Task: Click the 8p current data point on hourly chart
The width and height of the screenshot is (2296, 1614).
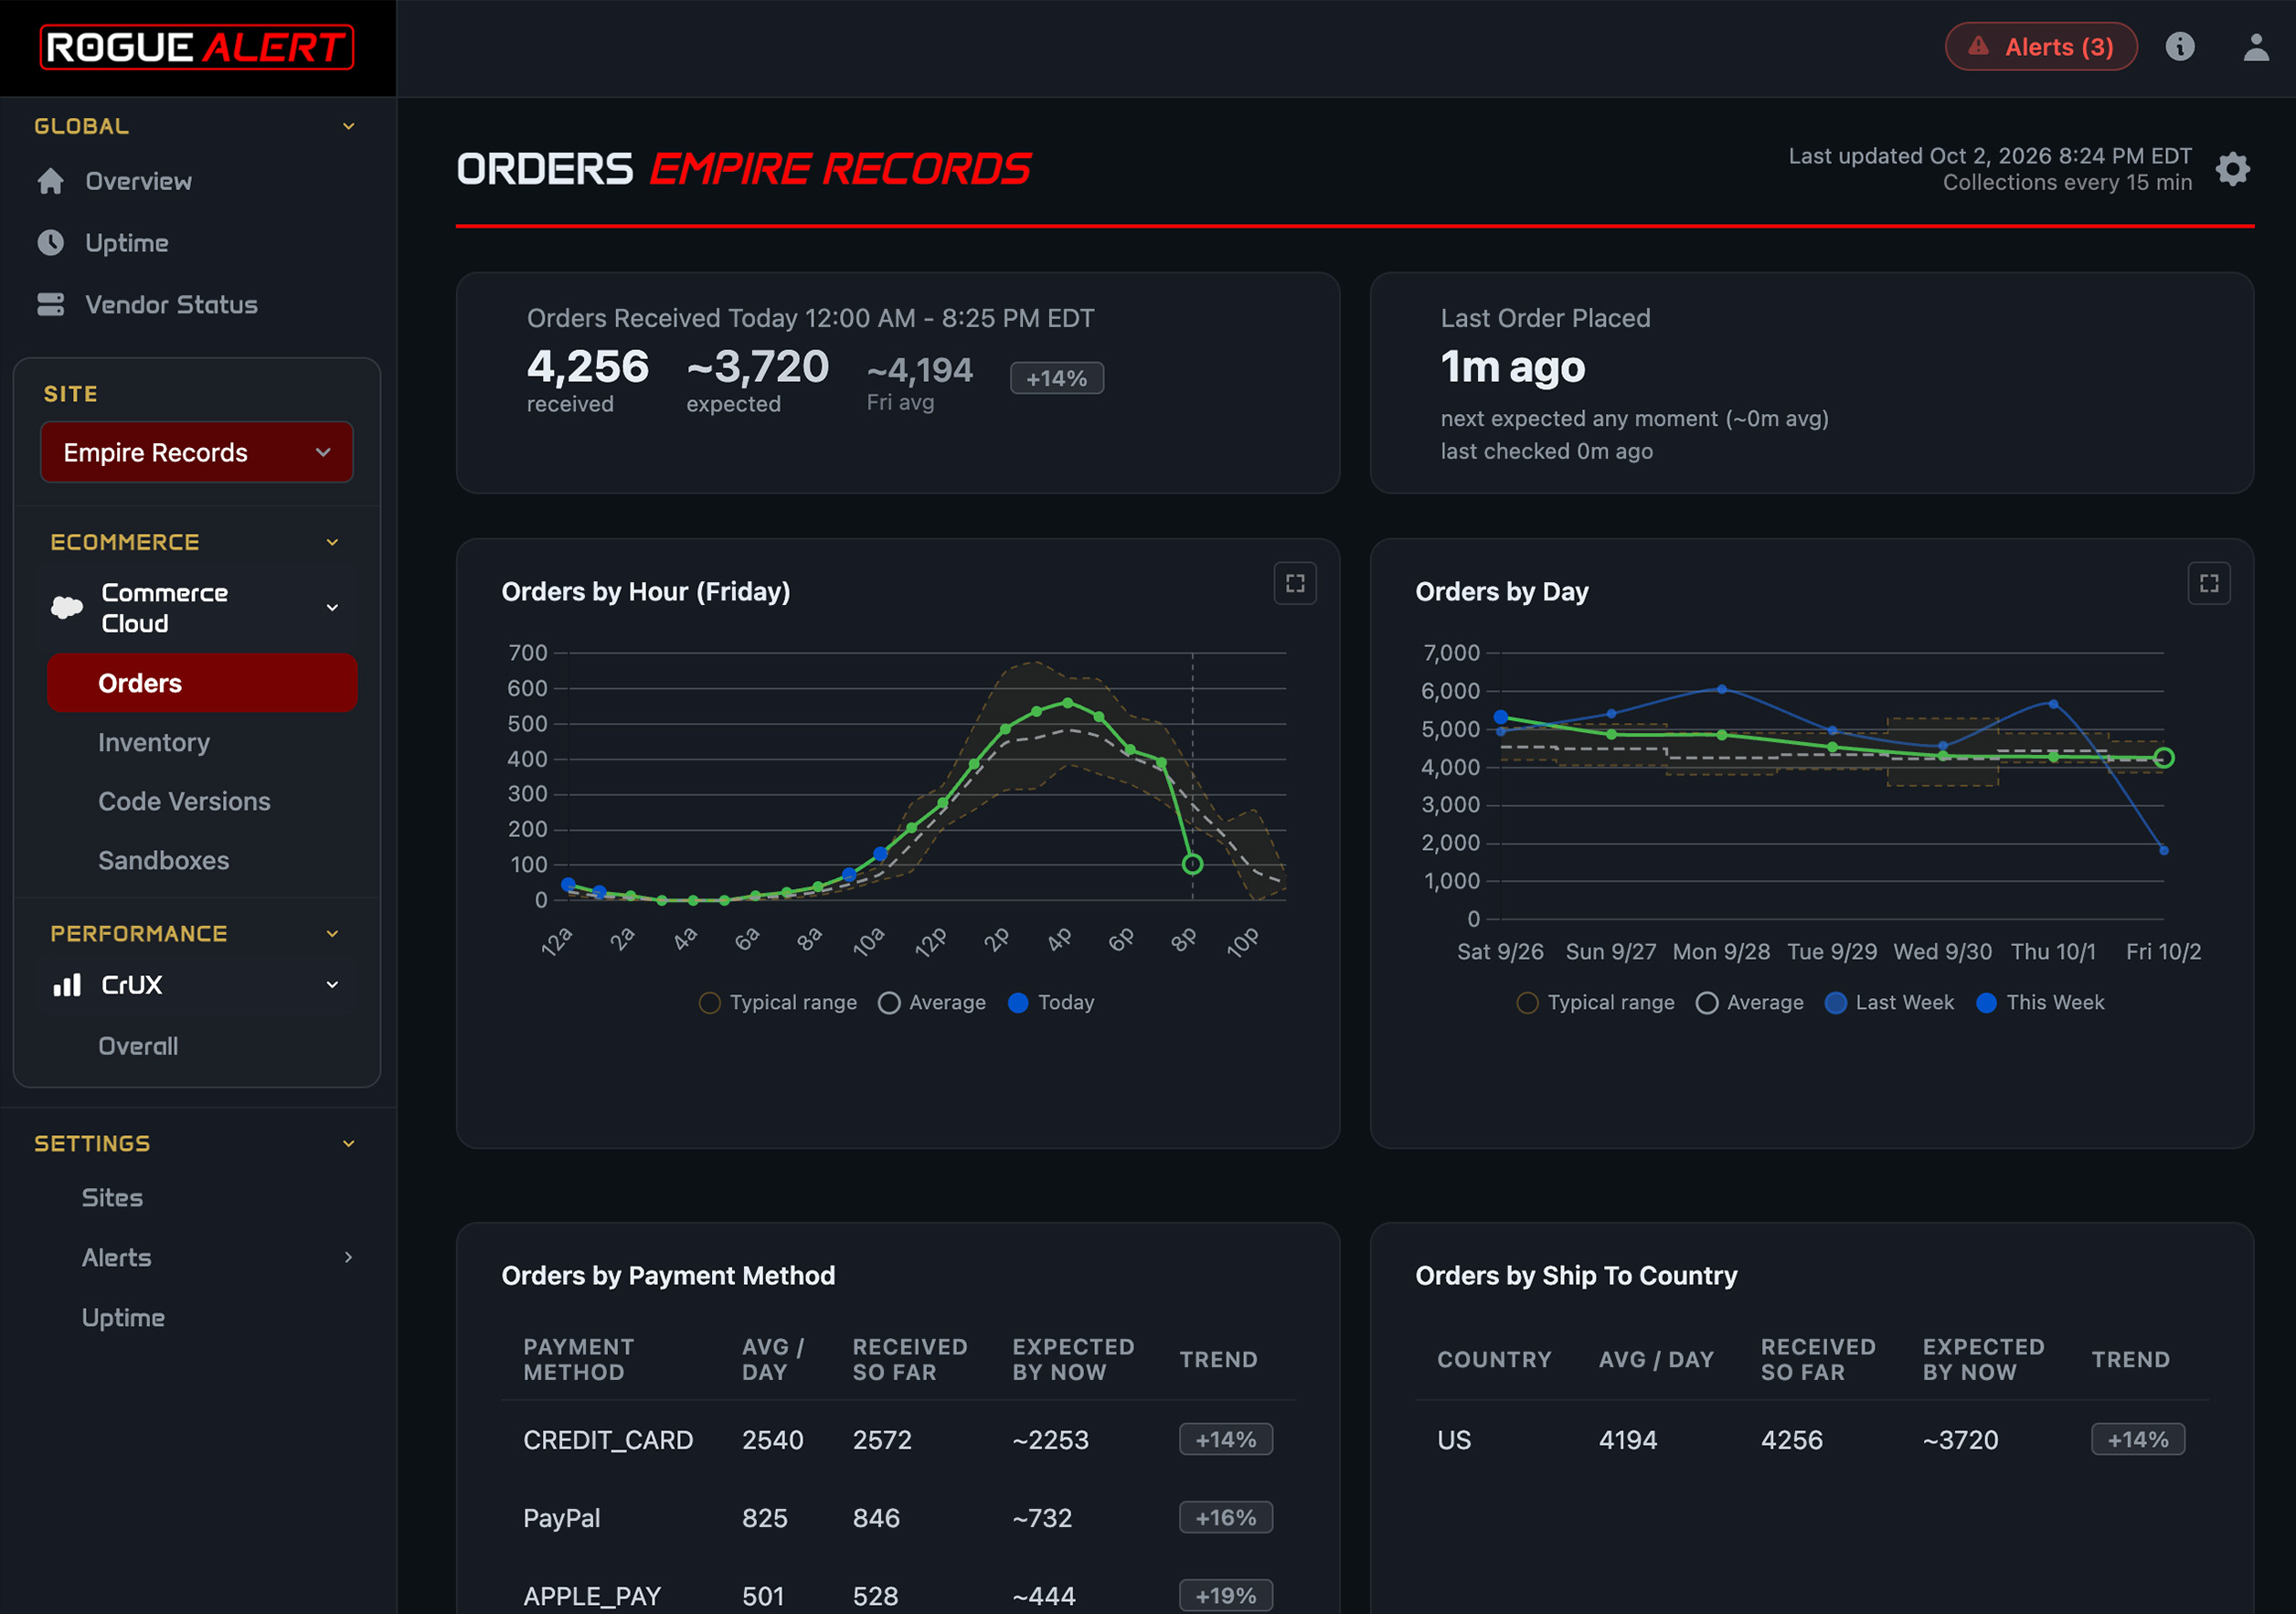Action: (x=1192, y=864)
